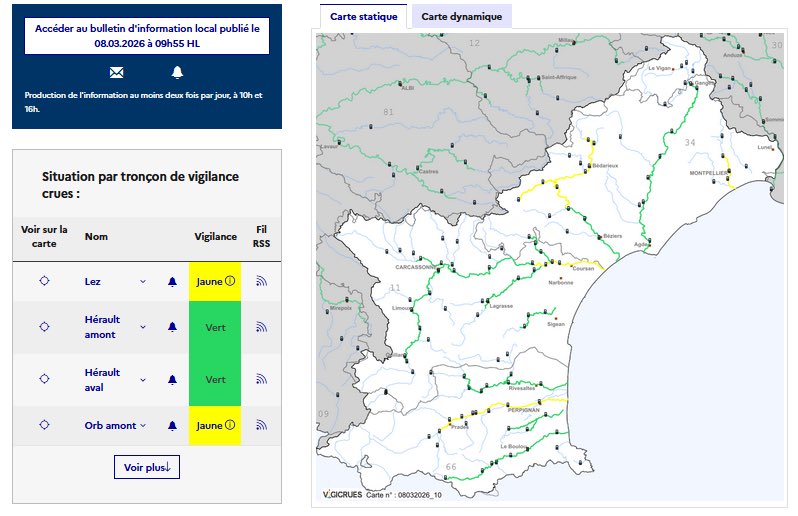
Task: Open RSS feed for Hérault amont
Action: 261,327
